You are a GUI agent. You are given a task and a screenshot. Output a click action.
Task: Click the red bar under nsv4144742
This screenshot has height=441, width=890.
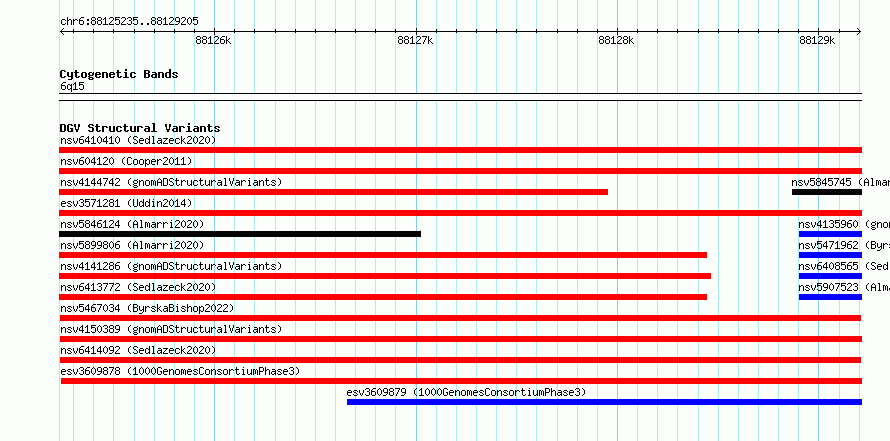pyautogui.click(x=334, y=192)
